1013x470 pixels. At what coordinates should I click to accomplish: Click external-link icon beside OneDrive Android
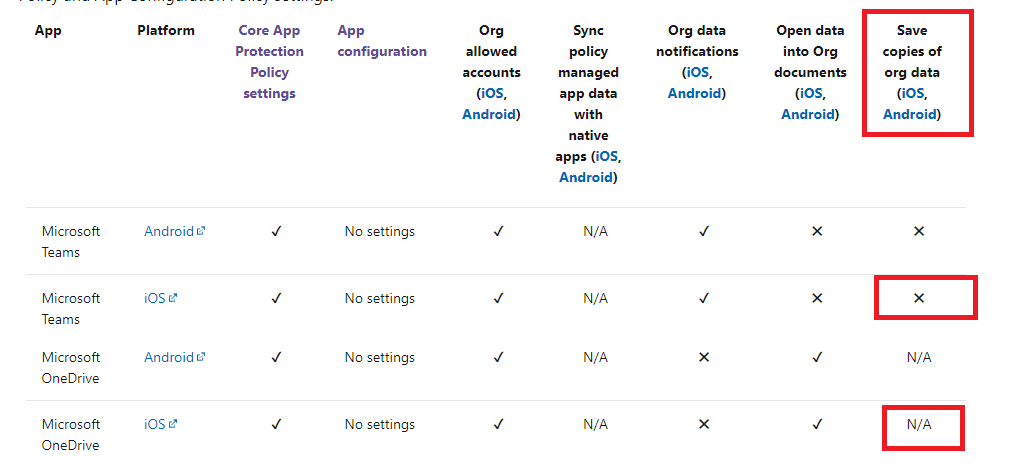click(201, 357)
